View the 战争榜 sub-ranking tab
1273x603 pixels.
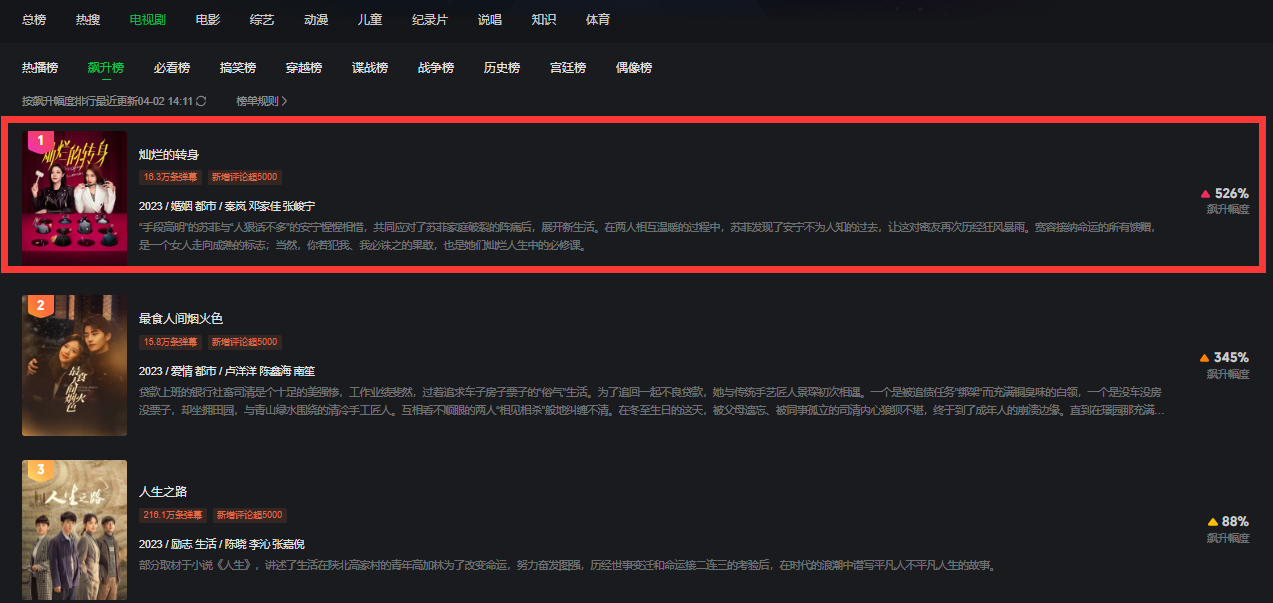(x=436, y=68)
